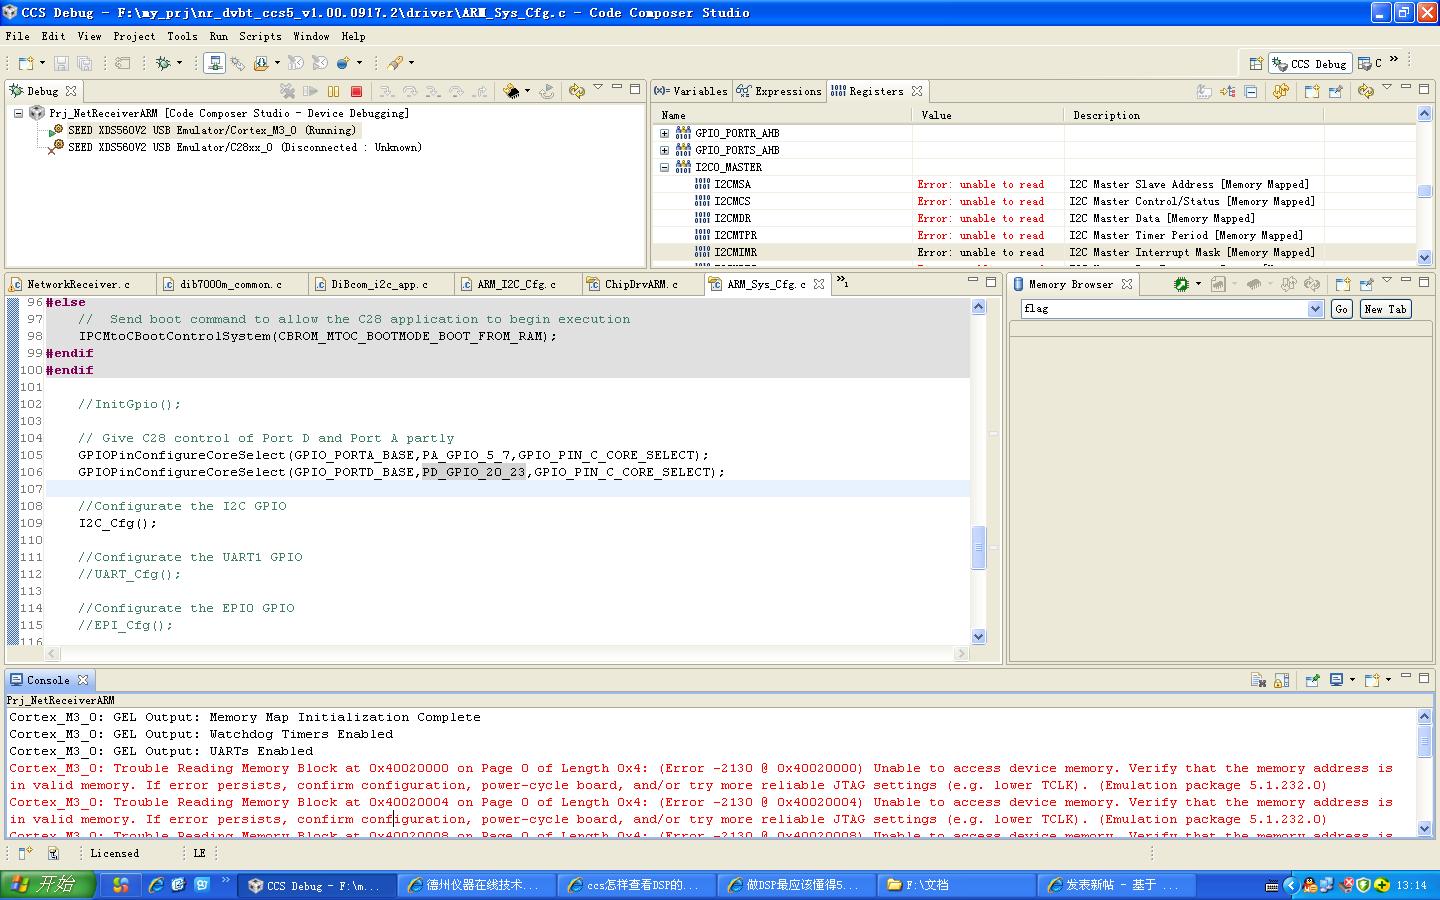Toggle Scroll Lock in the Console toolbar
The width and height of the screenshot is (1440, 900).
click(x=1282, y=680)
